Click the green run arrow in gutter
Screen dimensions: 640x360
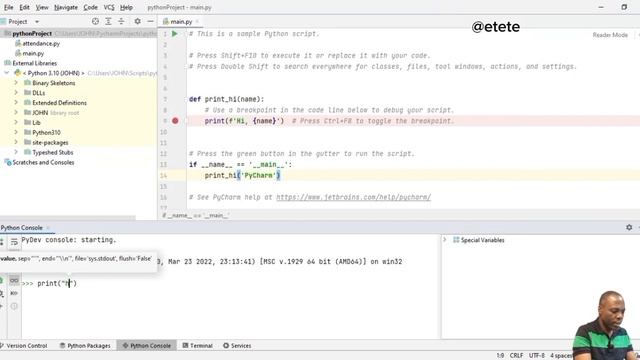175,34
